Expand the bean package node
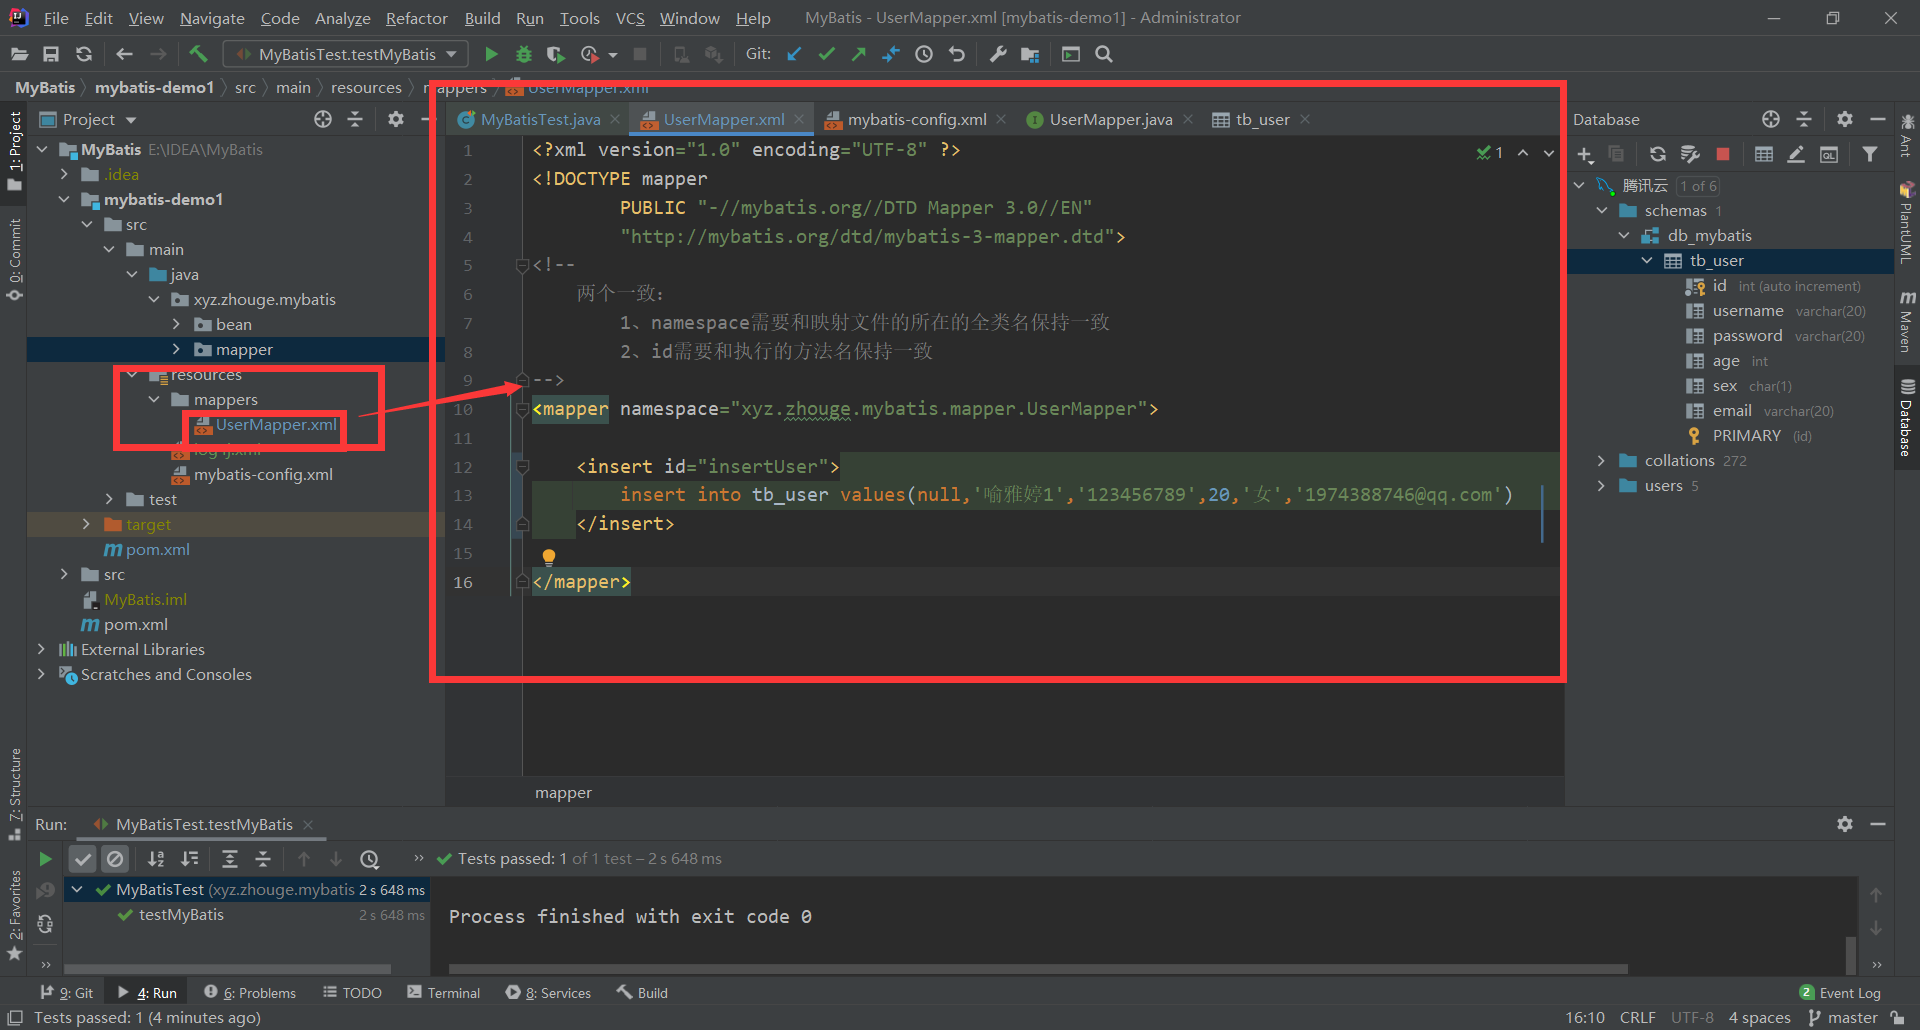This screenshot has height=1030, width=1920. [x=176, y=324]
